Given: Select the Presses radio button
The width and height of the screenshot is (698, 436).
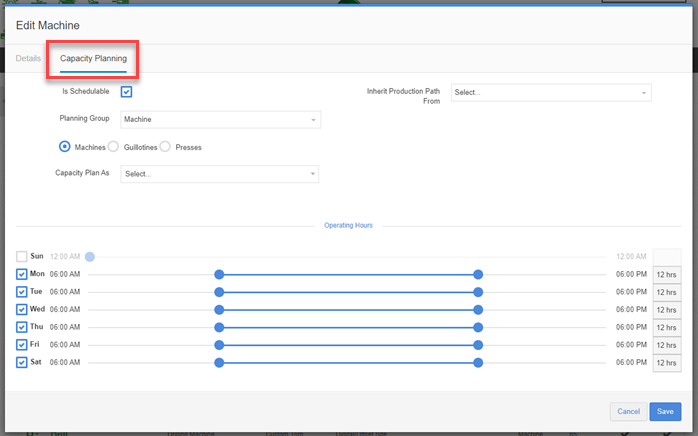Looking at the screenshot, I should 165,147.
